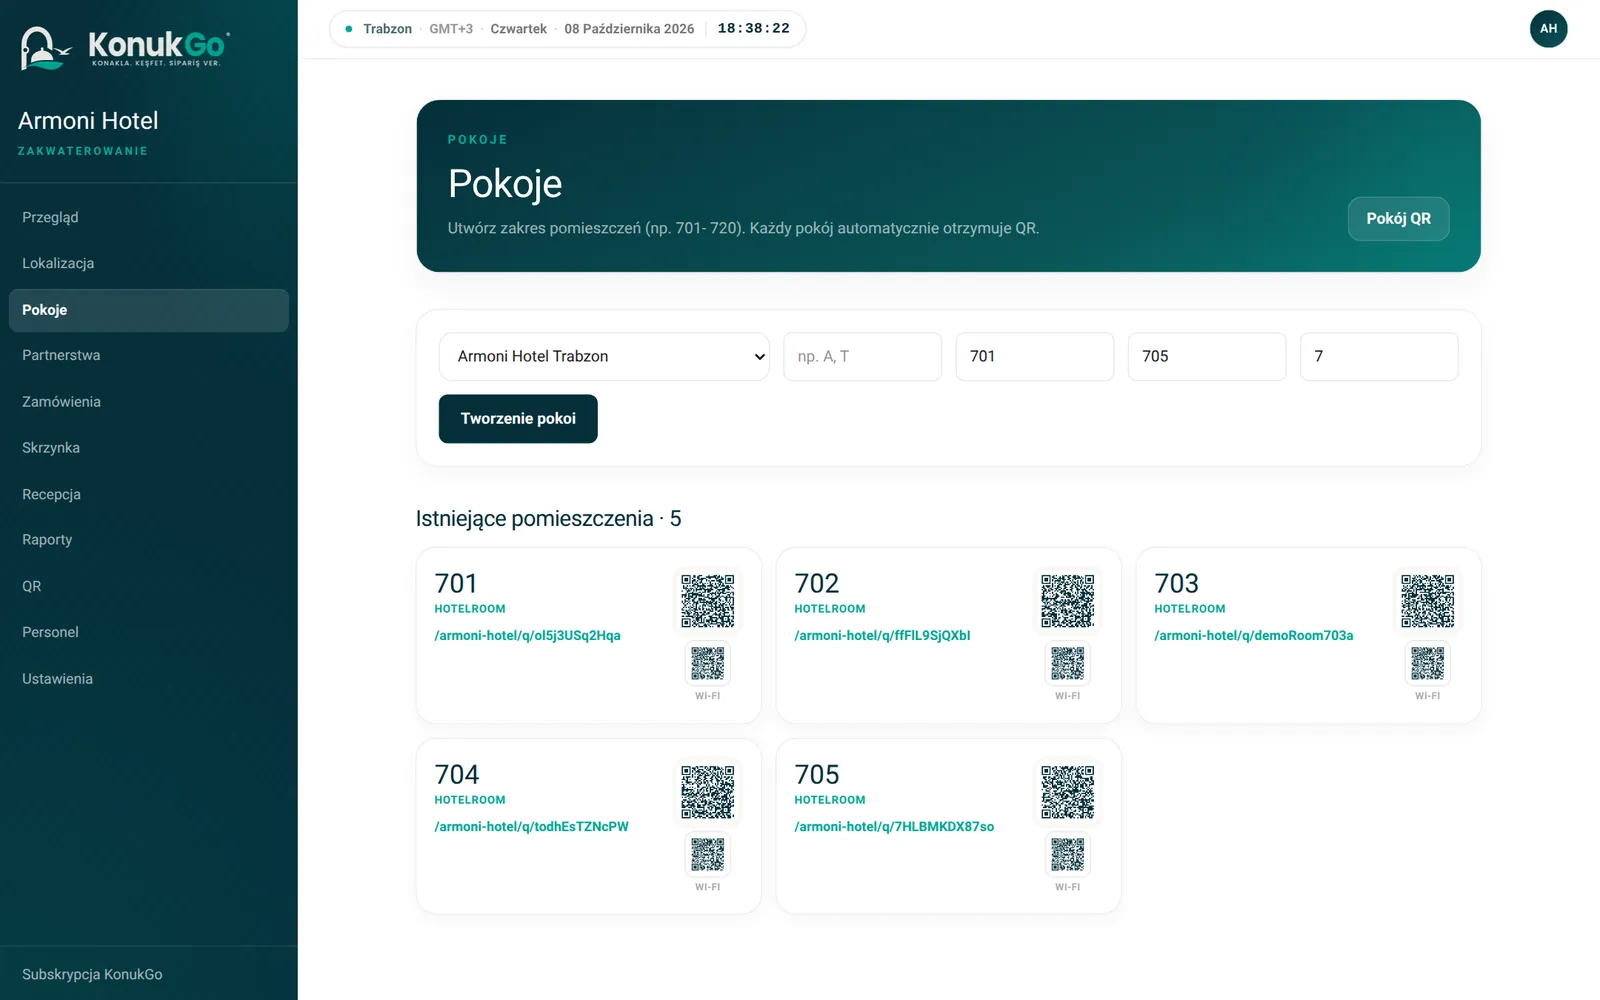Click the Tworzenie pokoi button
This screenshot has height=1000, width=1600.
pos(518,419)
